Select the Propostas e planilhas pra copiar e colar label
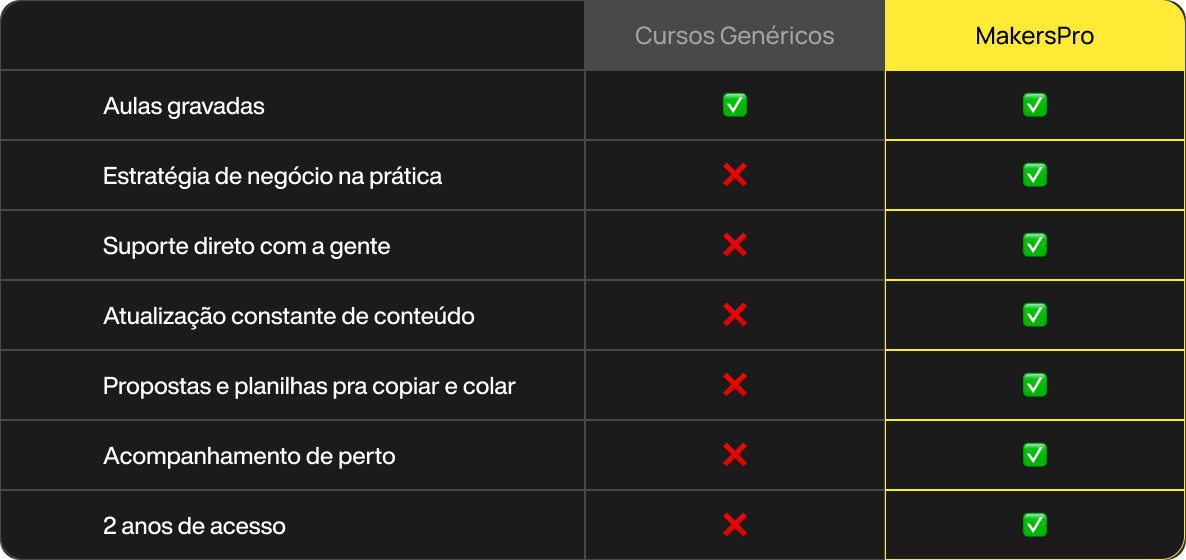This screenshot has height=560, width=1186. pyautogui.click(x=309, y=386)
